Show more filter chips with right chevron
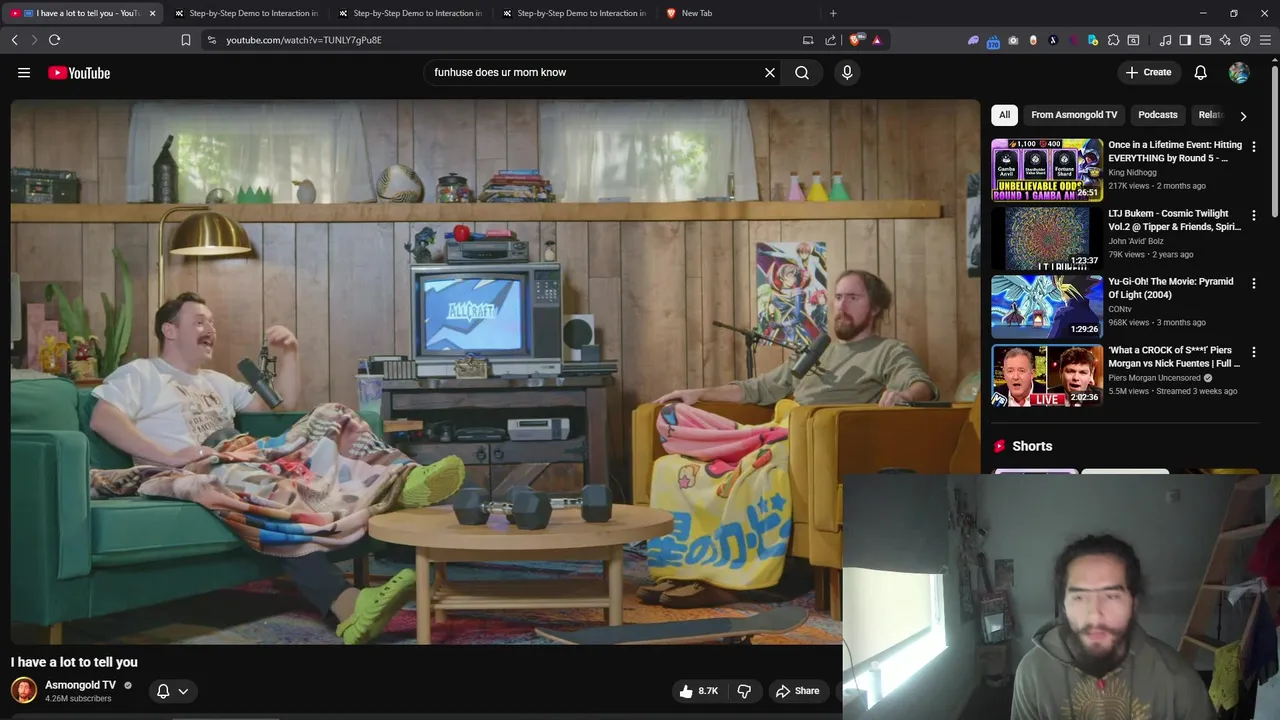This screenshot has width=1280, height=720. (1243, 116)
